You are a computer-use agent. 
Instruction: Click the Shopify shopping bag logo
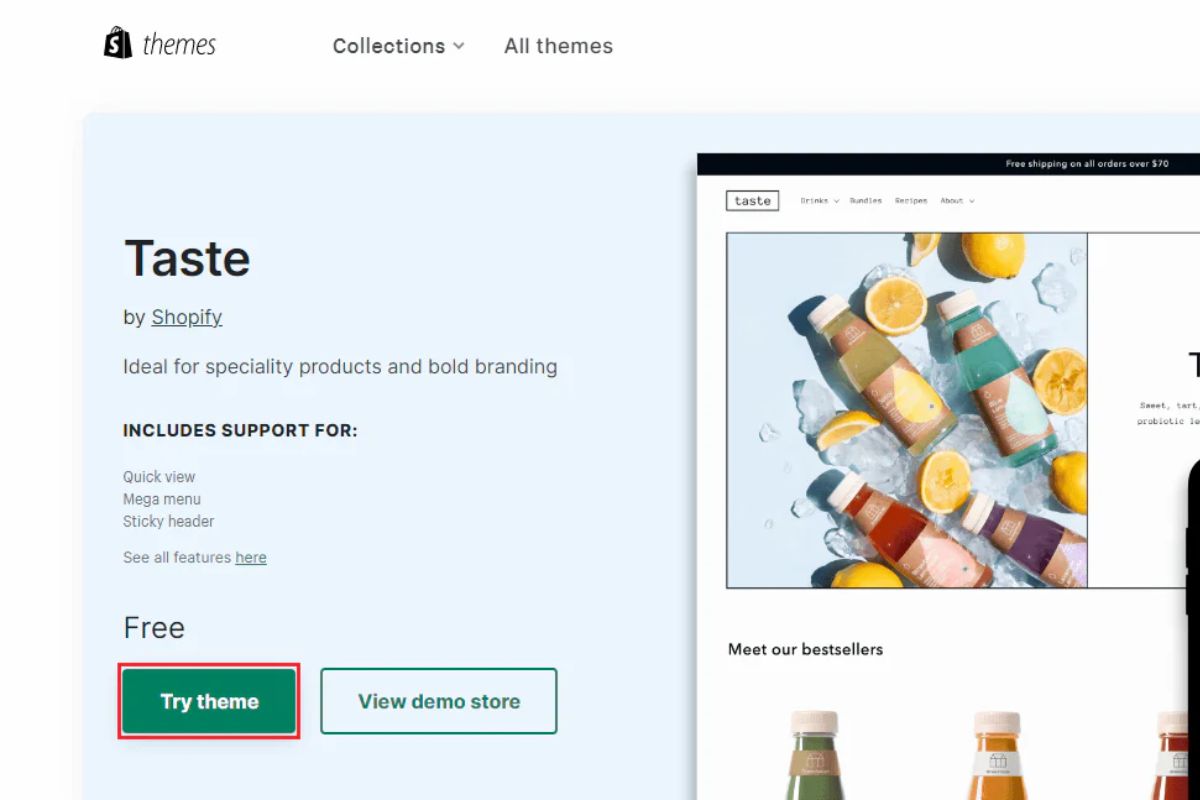pyautogui.click(x=118, y=43)
